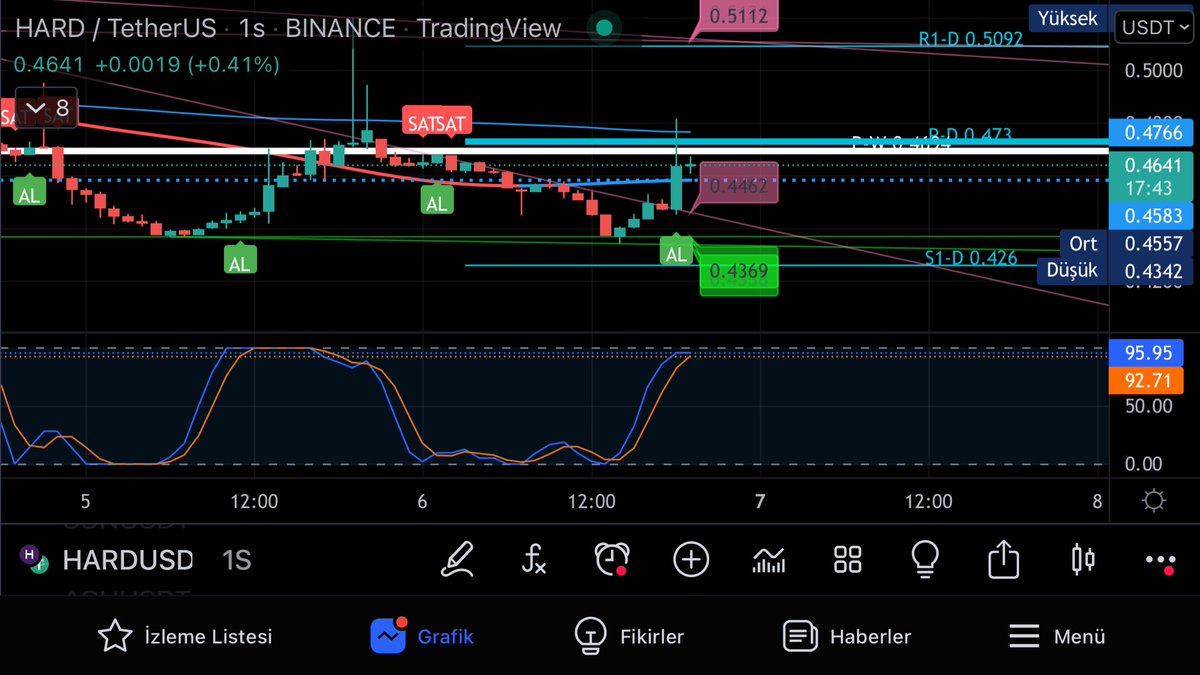Tap the +0.0019 (+0.41%) change text
This screenshot has height=675, width=1200.
coord(188,65)
